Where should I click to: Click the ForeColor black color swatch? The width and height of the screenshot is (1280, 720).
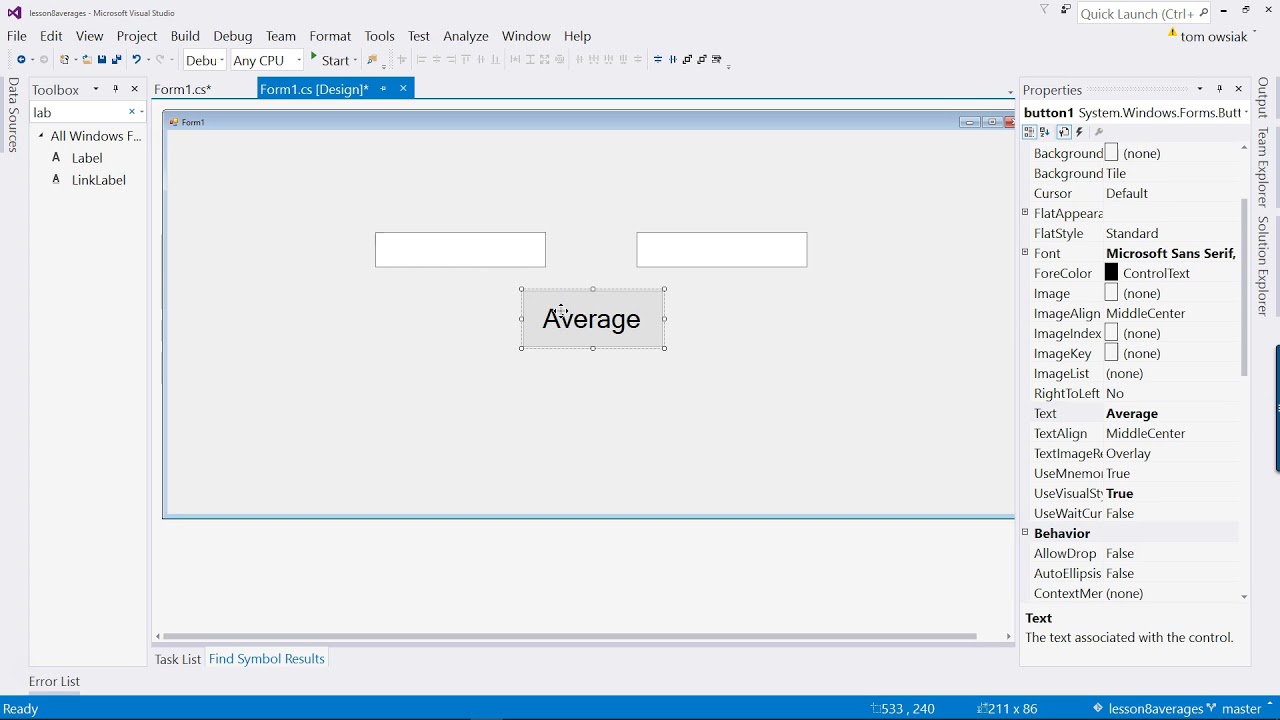coord(1111,272)
